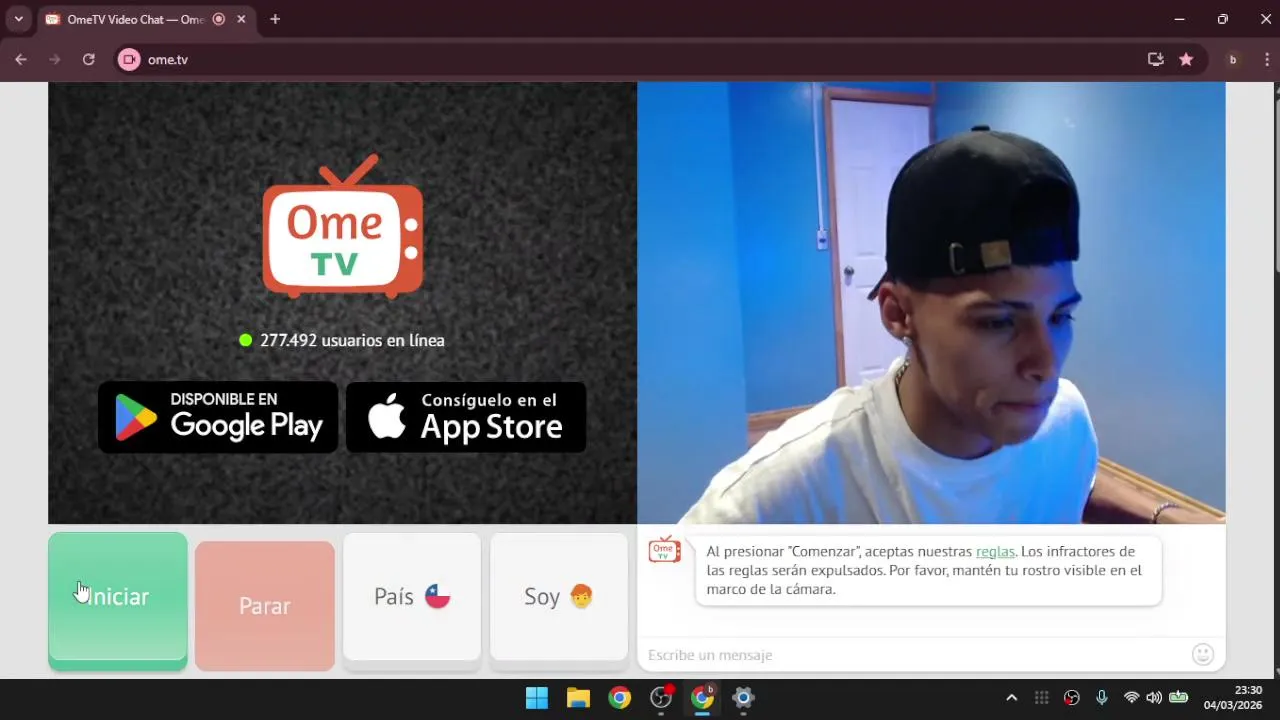1280x720 pixels.
Task: Click the battery tray icon
Action: pyautogui.click(x=1179, y=698)
